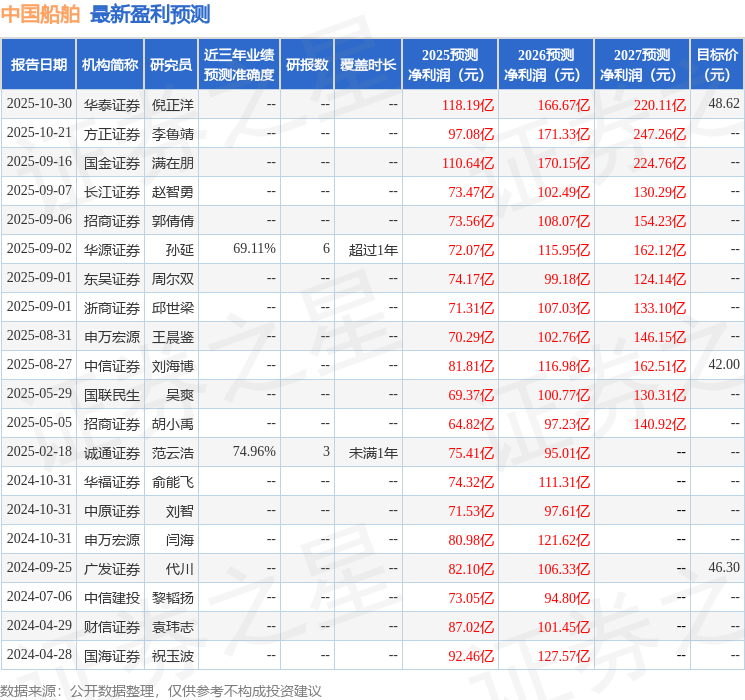The width and height of the screenshot is (745, 700).
Task: Click the 99.18亿 forecast value
Action: point(567,279)
